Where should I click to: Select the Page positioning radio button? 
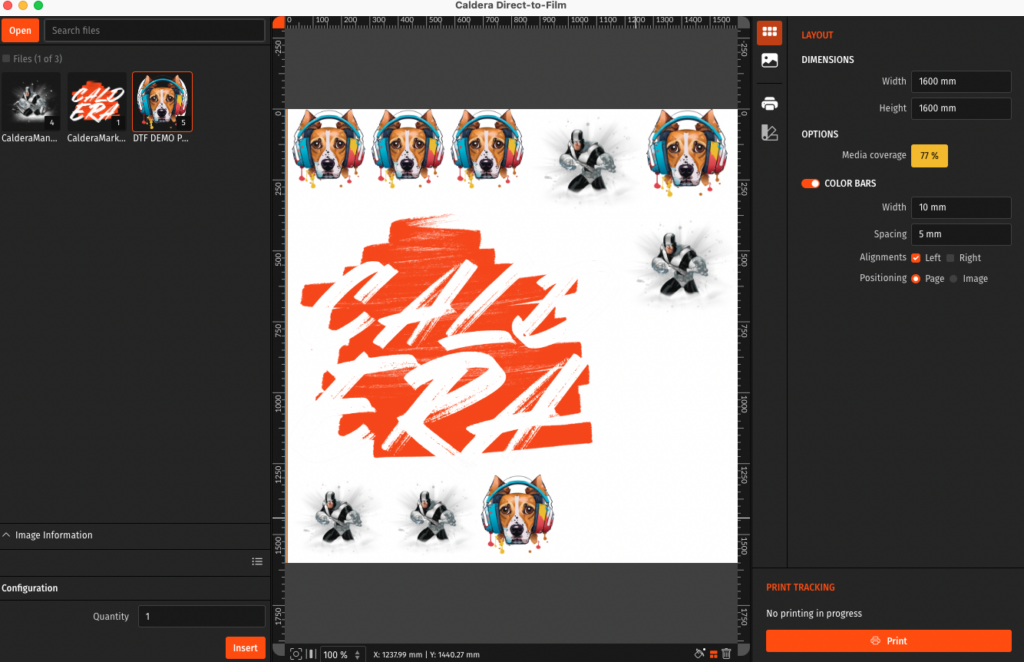(x=916, y=279)
